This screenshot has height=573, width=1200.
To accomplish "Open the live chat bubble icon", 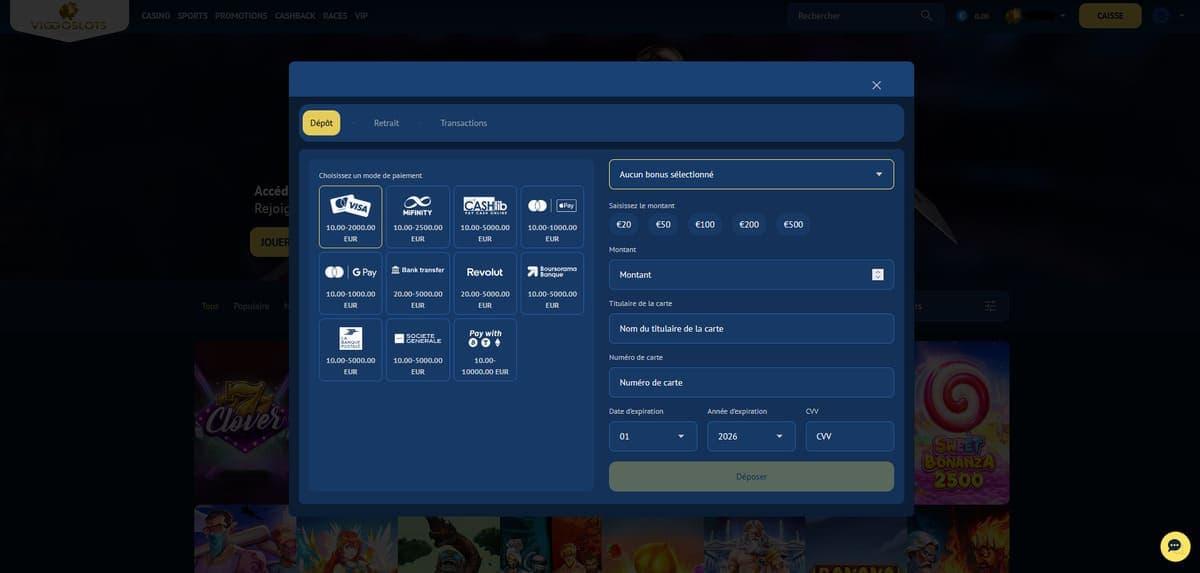I will coord(1175,546).
